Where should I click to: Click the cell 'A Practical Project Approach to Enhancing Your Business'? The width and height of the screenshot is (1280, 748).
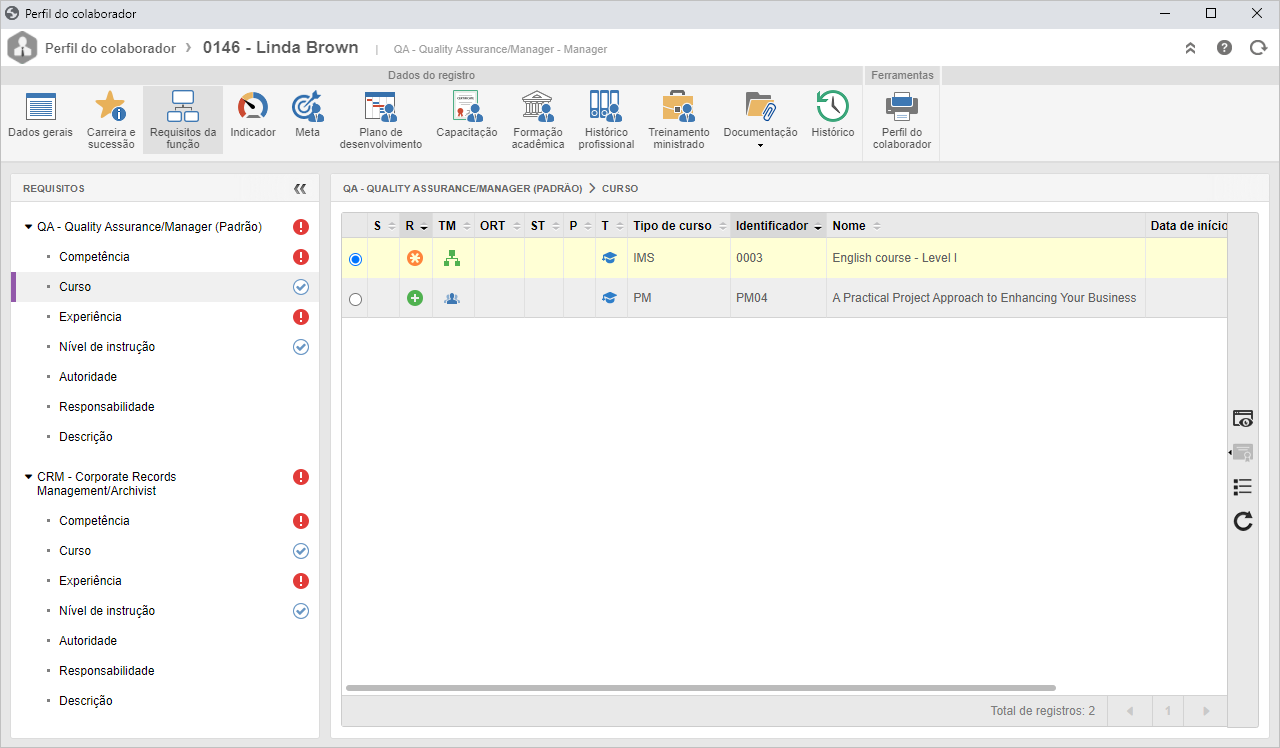(985, 298)
